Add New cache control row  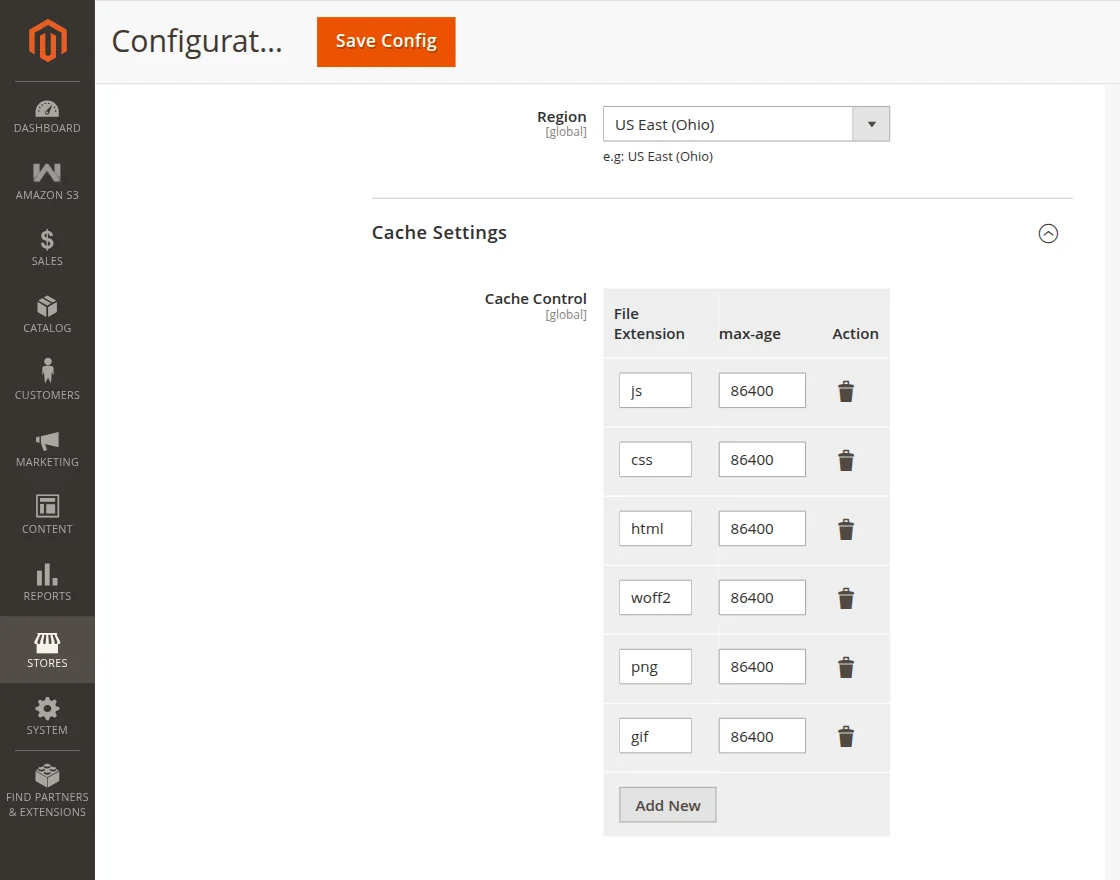668,805
